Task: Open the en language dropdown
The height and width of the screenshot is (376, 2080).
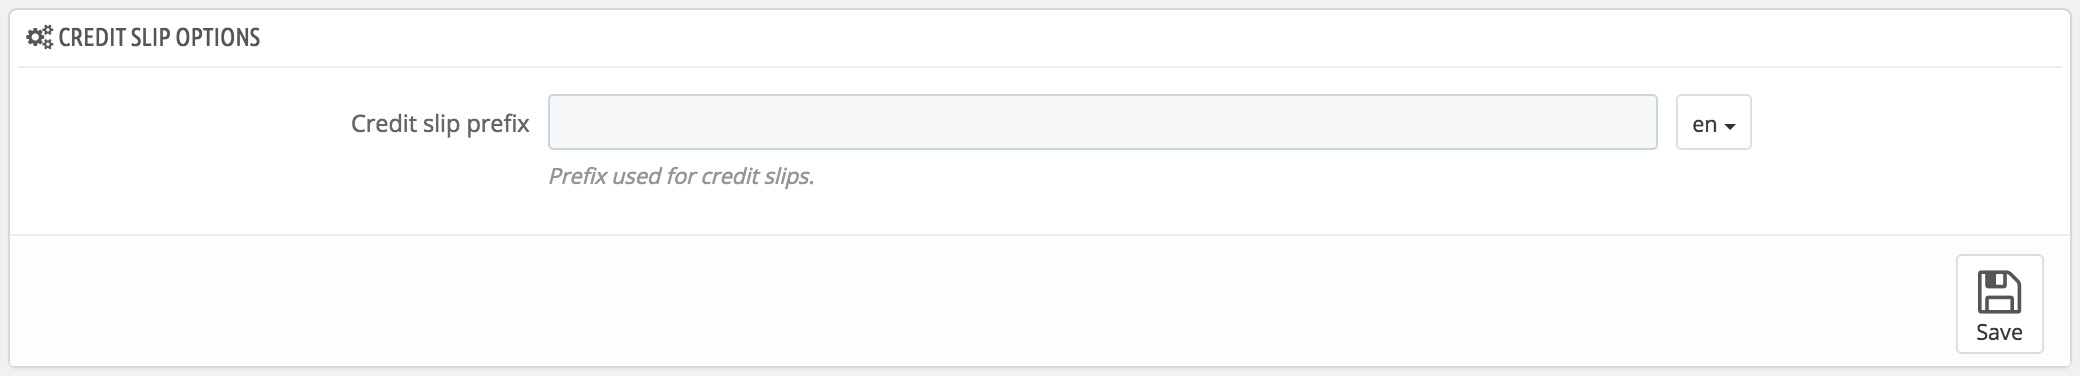Action: (x=1713, y=122)
